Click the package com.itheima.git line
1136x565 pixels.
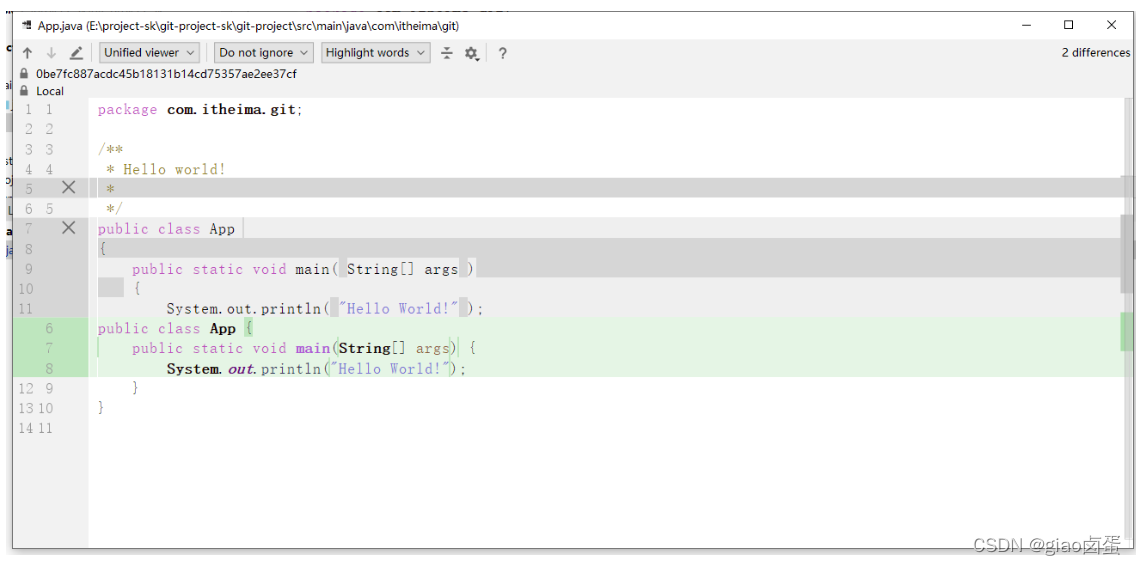[200, 109]
